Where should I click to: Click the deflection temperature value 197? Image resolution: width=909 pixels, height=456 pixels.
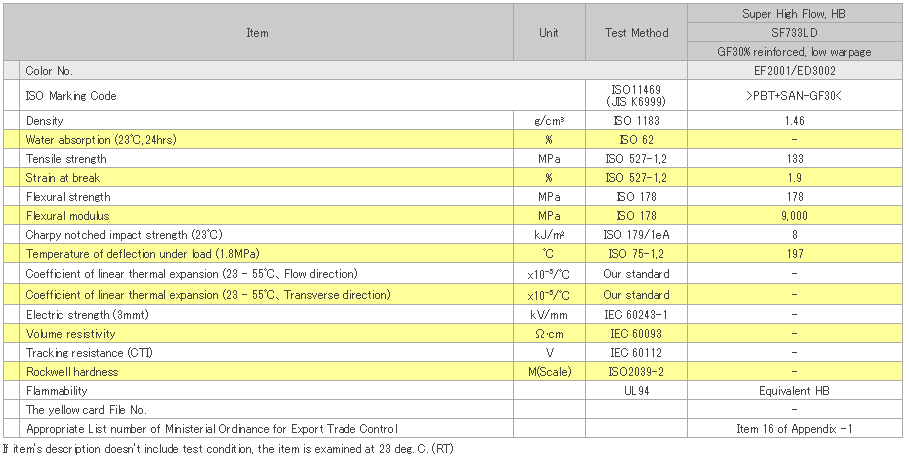tap(794, 254)
